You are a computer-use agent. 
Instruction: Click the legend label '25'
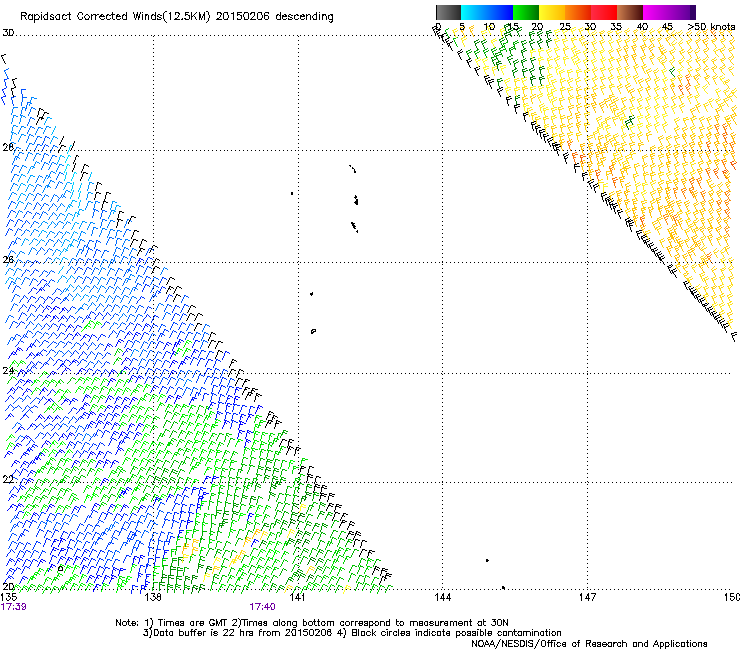[x=564, y=27]
